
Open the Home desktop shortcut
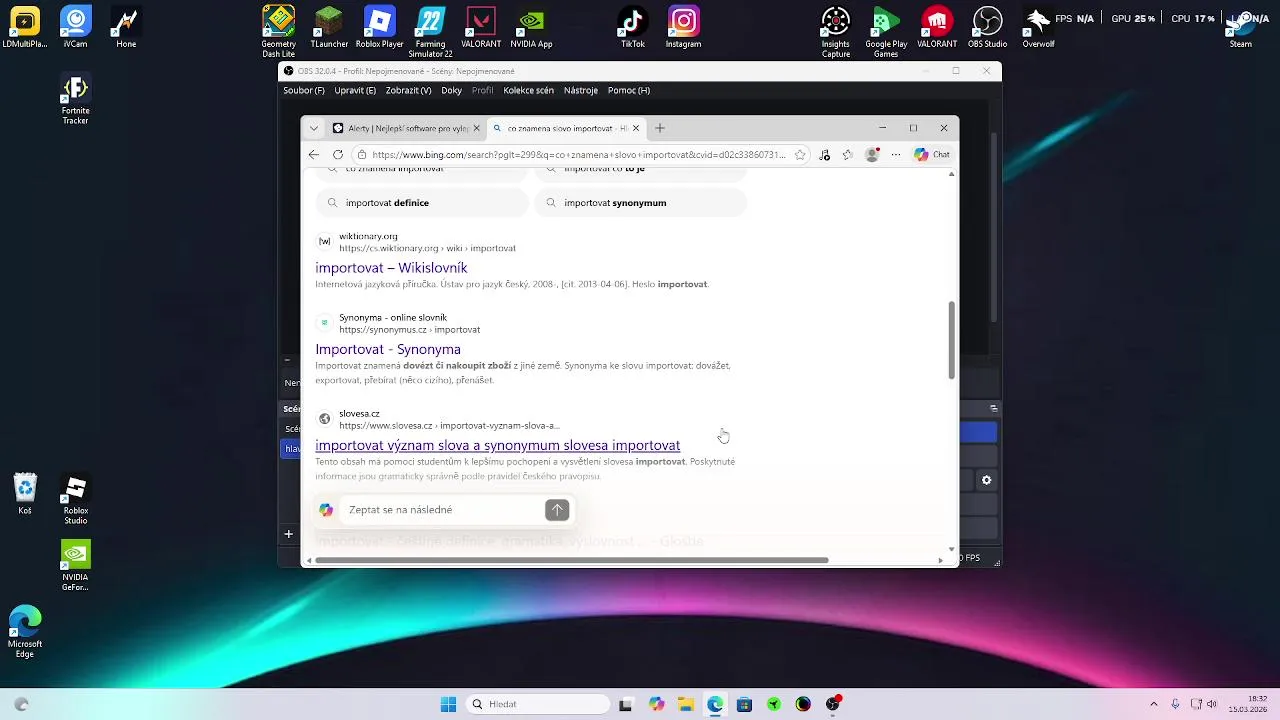point(126,27)
